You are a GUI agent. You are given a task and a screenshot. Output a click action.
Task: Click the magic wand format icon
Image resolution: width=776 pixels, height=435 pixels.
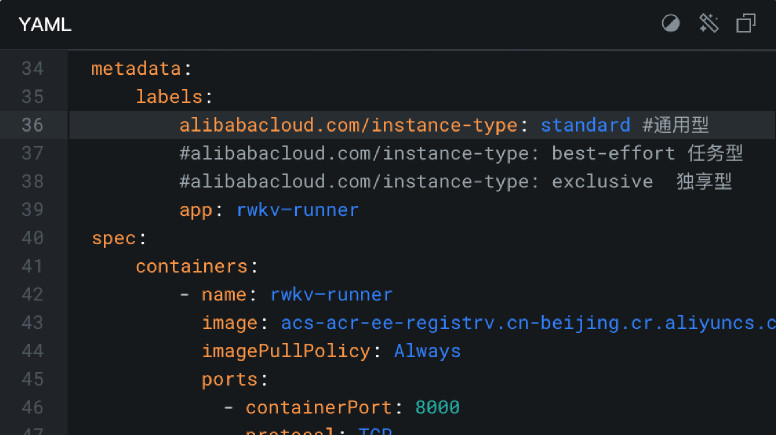point(709,23)
